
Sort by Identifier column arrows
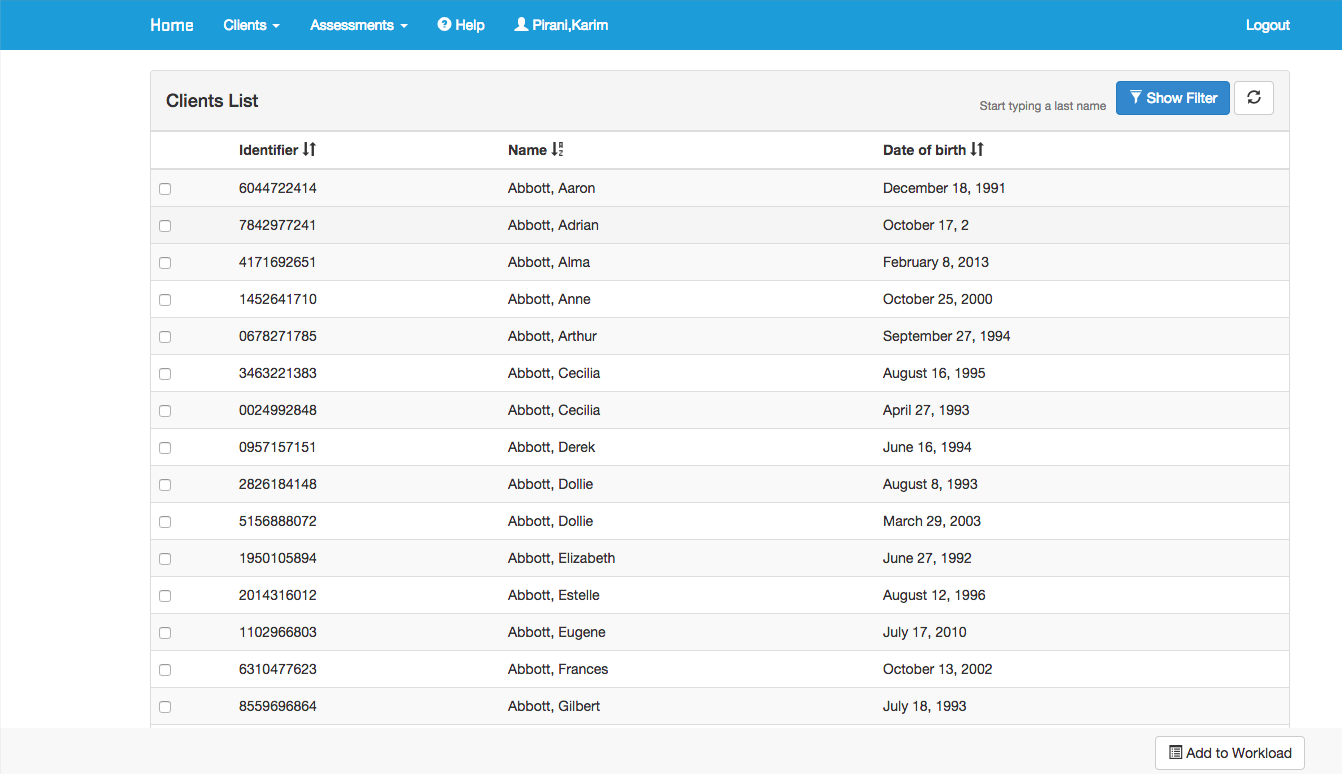[x=309, y=150]
